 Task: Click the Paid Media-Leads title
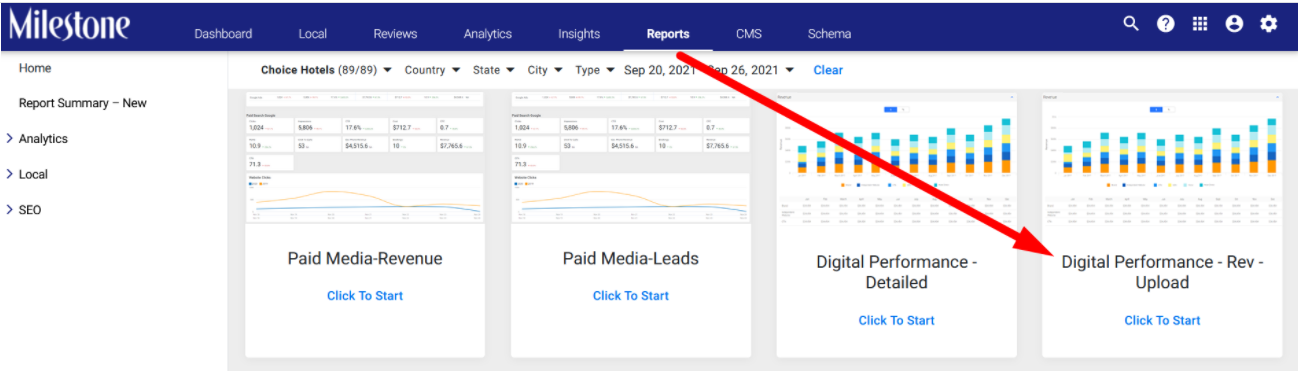(x=631, y=258)
